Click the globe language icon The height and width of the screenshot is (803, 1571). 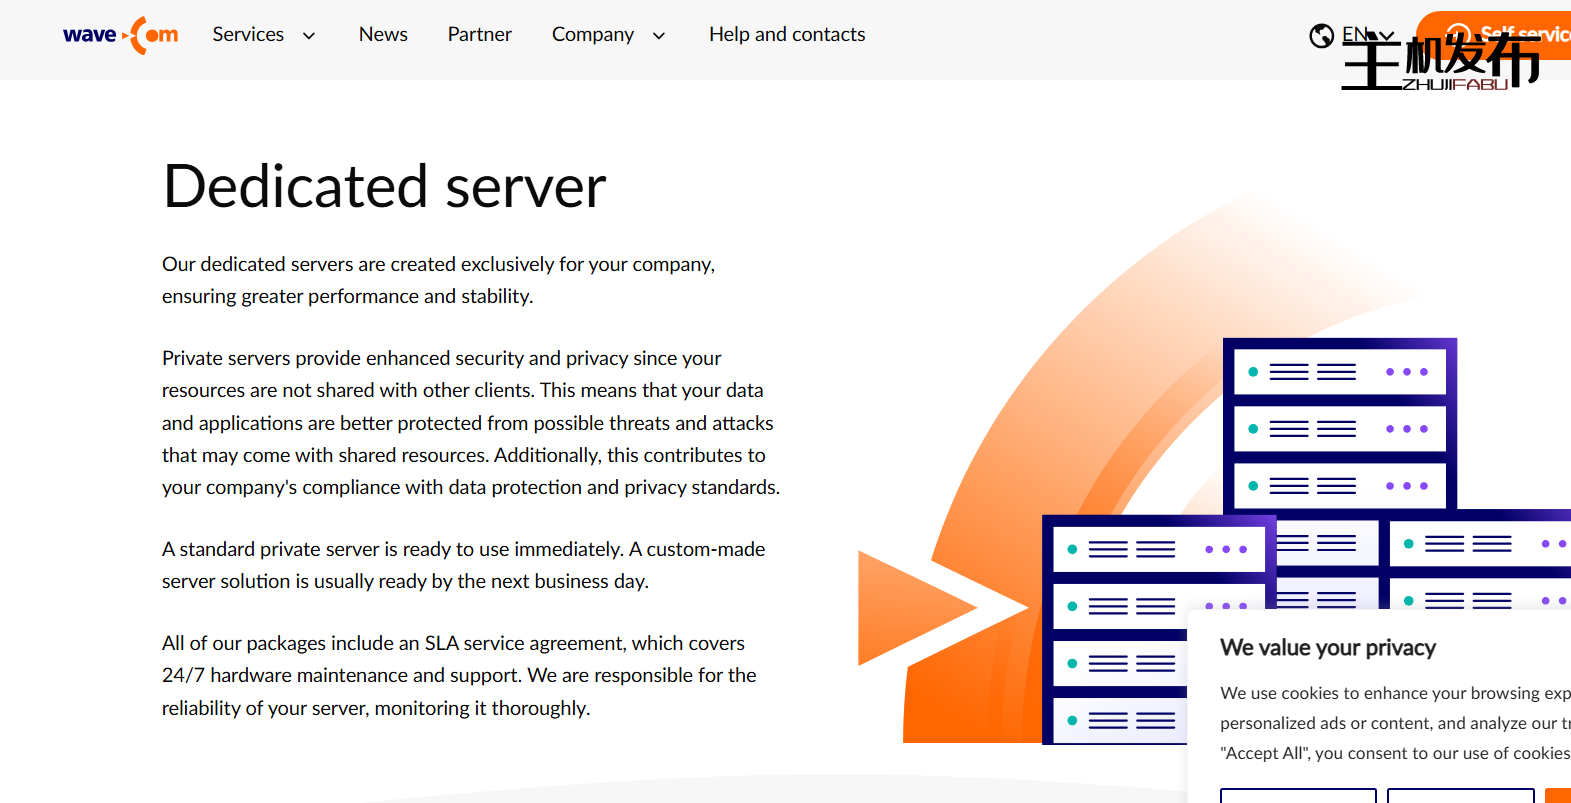point(1321,36)
